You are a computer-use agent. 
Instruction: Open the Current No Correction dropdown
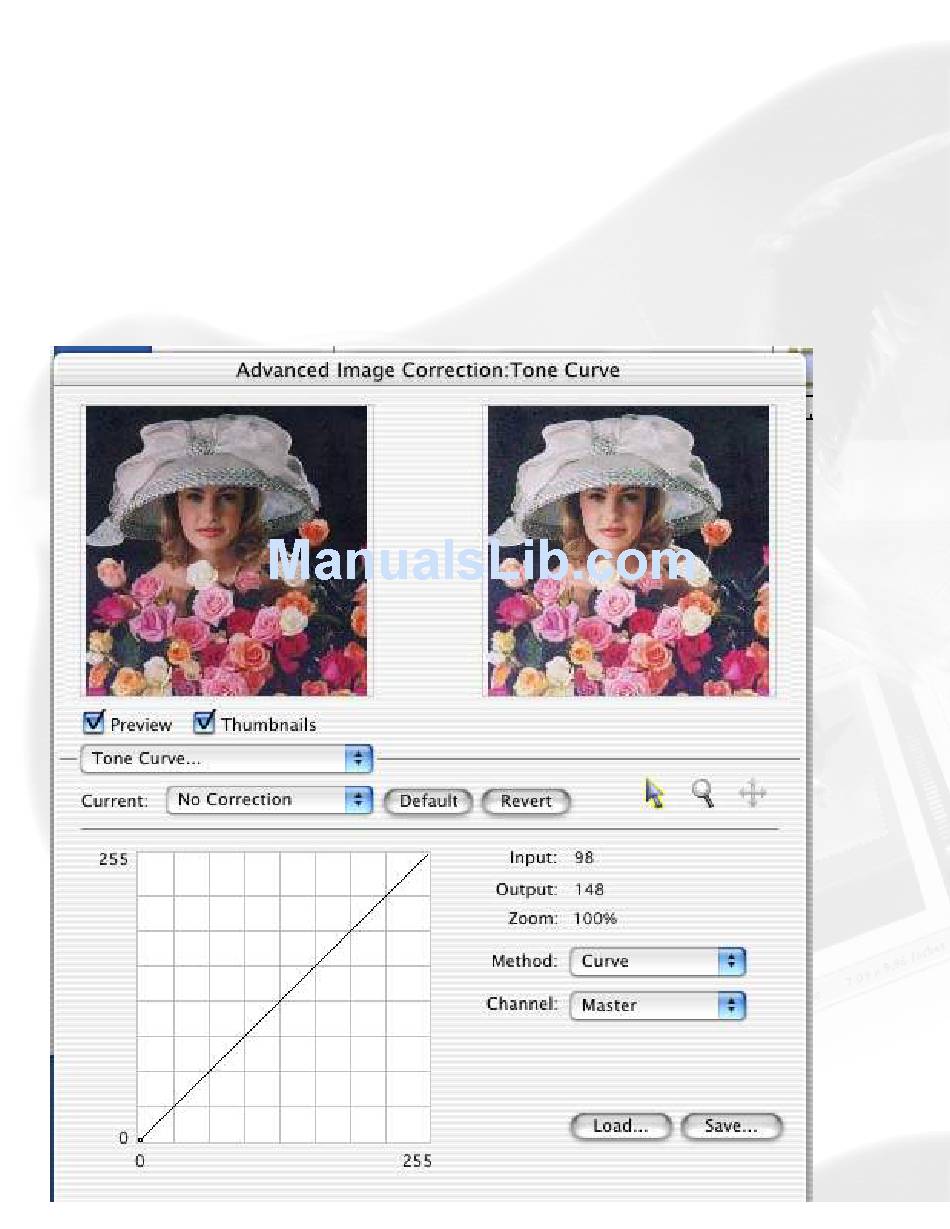[269, 800]
